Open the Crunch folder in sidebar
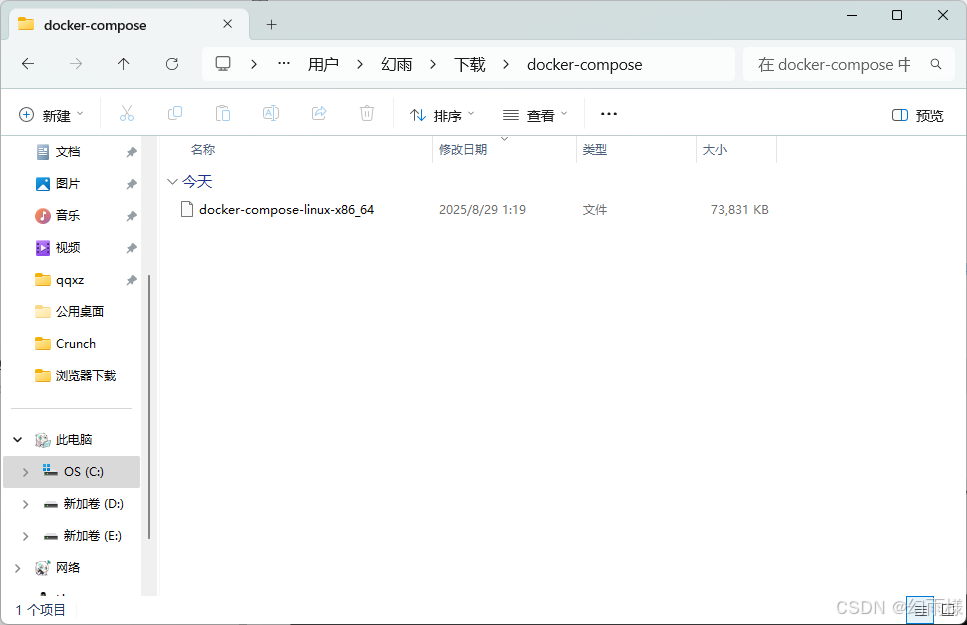967x625 pixels. pyautogui.click(x=76, y=344)
